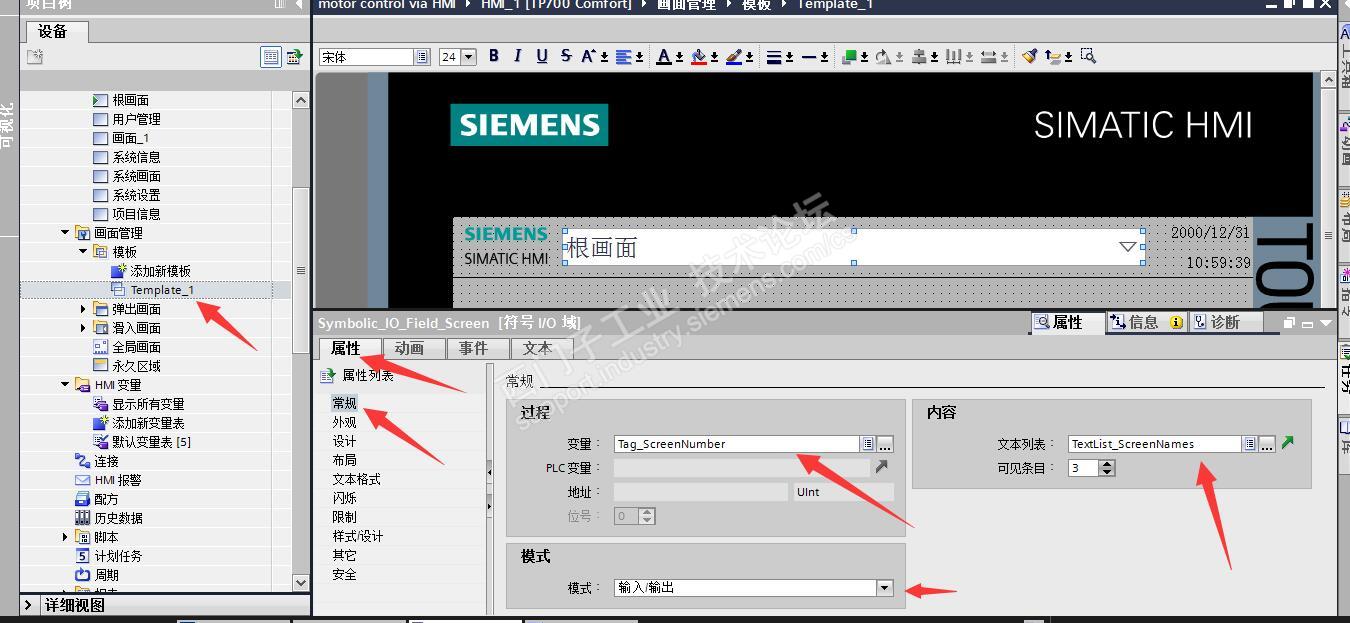
Task: Click the zoom selection magnifier icon
Action: click(x=1088, y=56)
